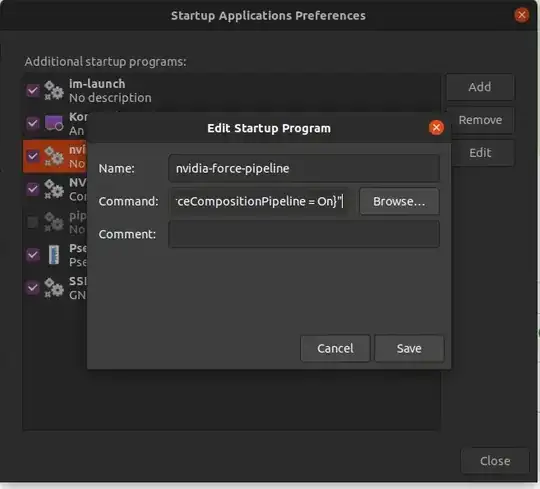Click into the Command text field

[259, 201]
